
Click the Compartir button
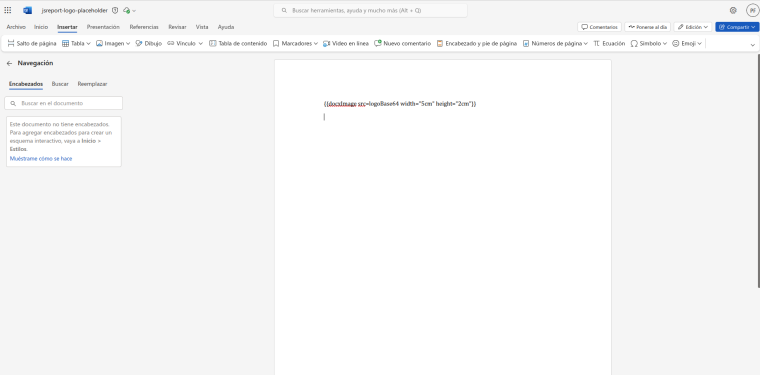(x=737, y=27)
